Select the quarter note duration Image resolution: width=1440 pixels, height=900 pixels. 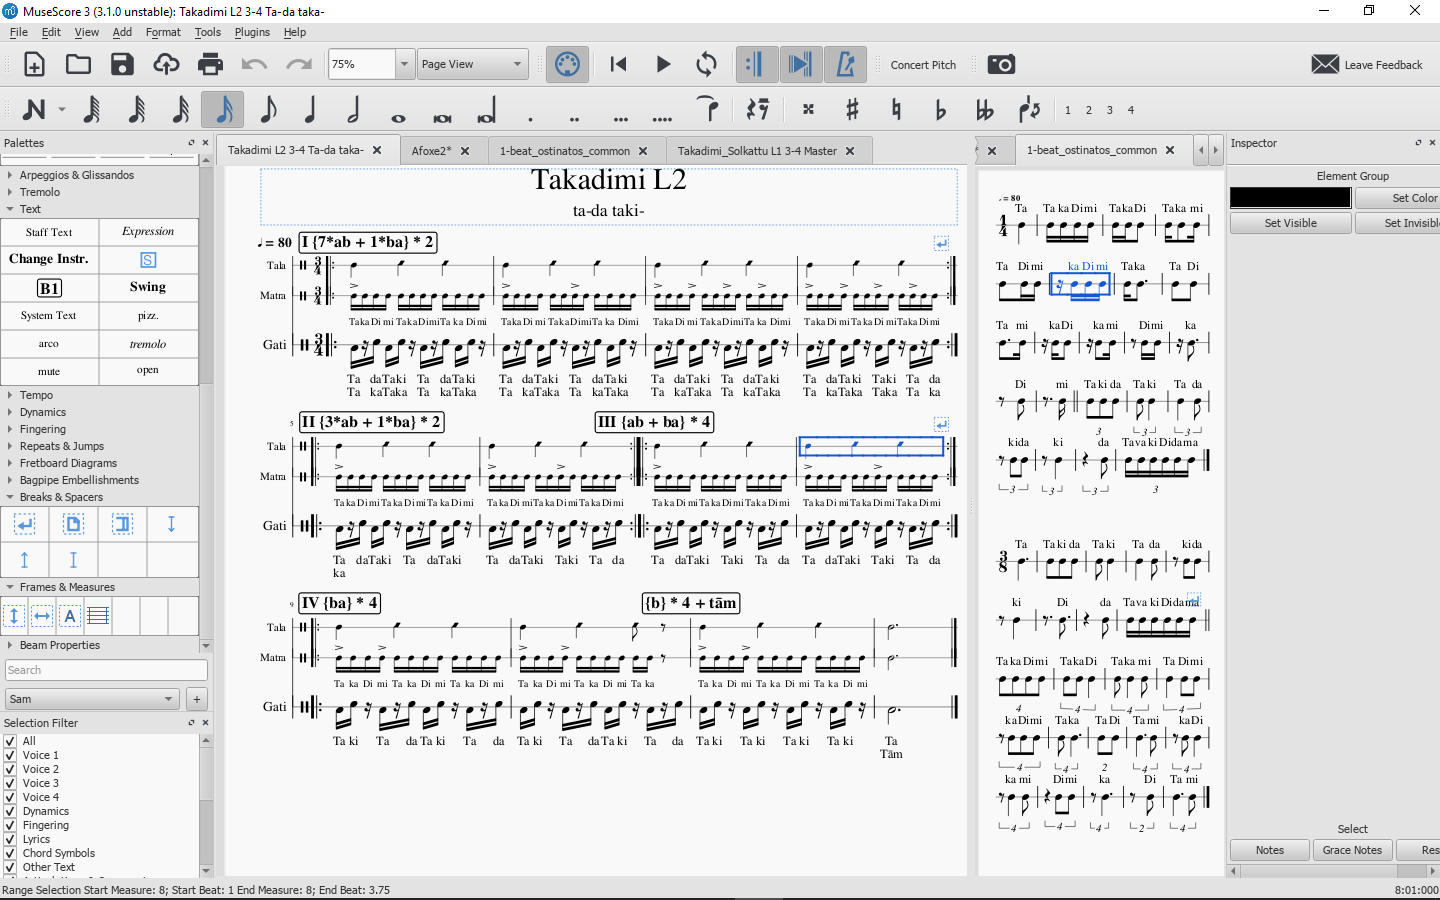point(310,109)
